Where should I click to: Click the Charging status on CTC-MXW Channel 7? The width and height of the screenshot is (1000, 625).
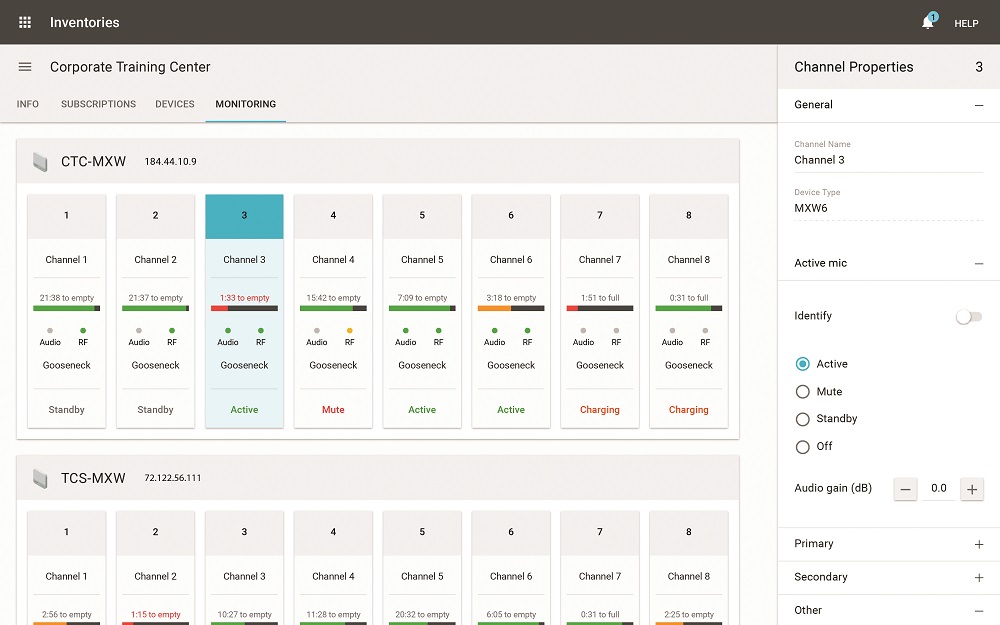coord(599,410)
